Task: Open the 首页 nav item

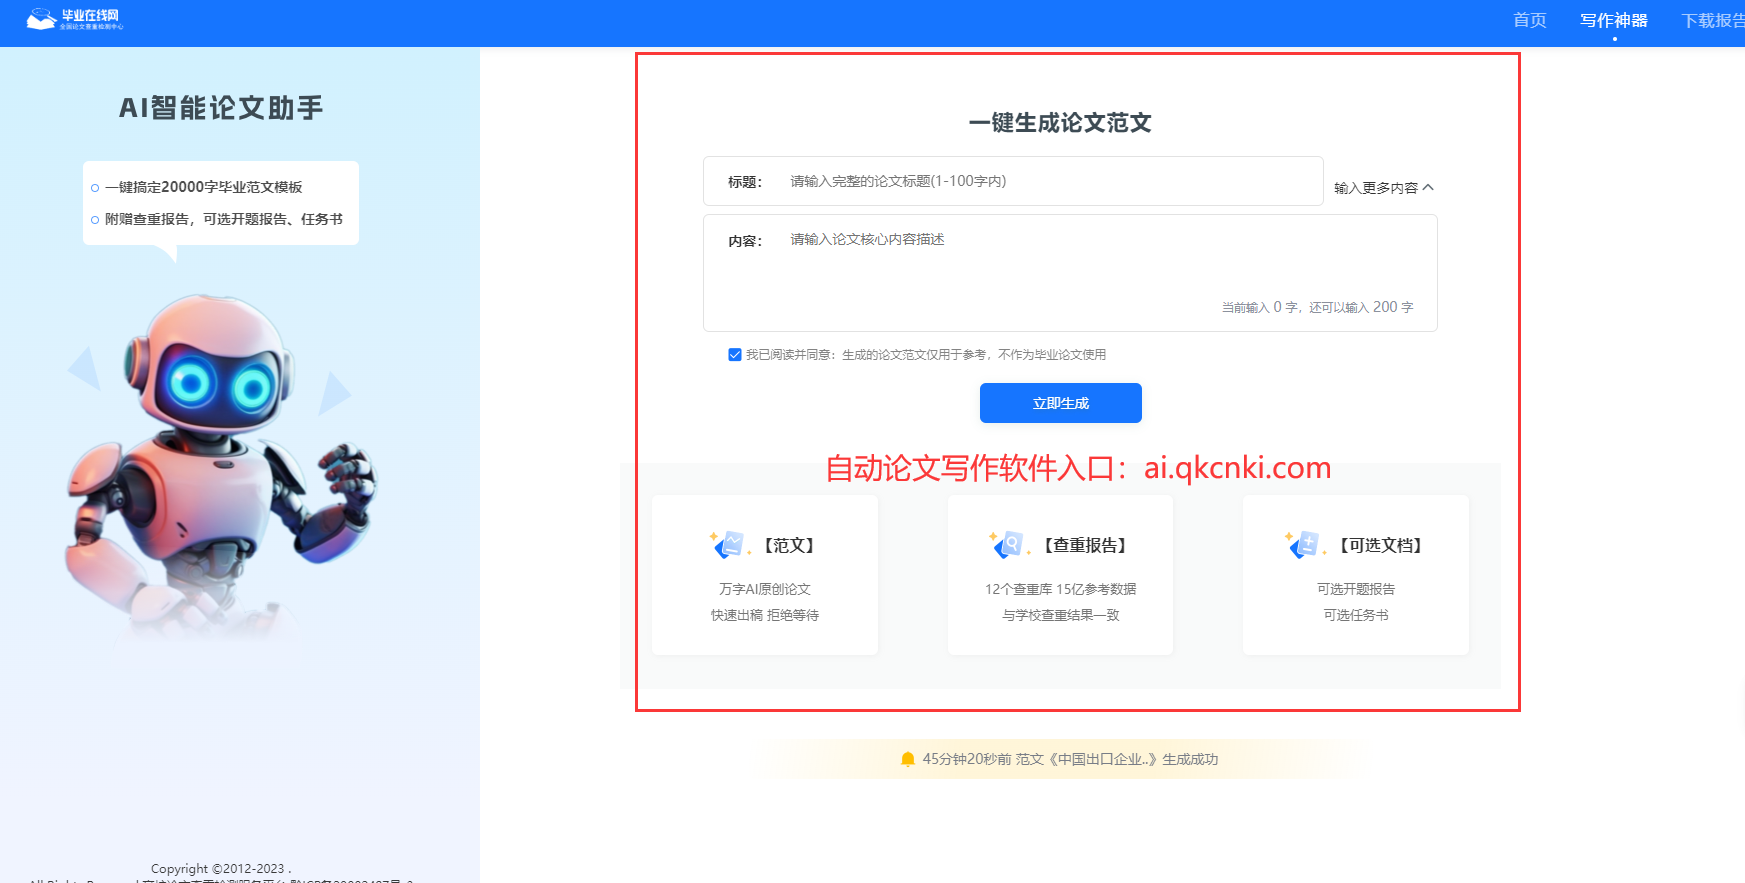Action: [1529, 20]
